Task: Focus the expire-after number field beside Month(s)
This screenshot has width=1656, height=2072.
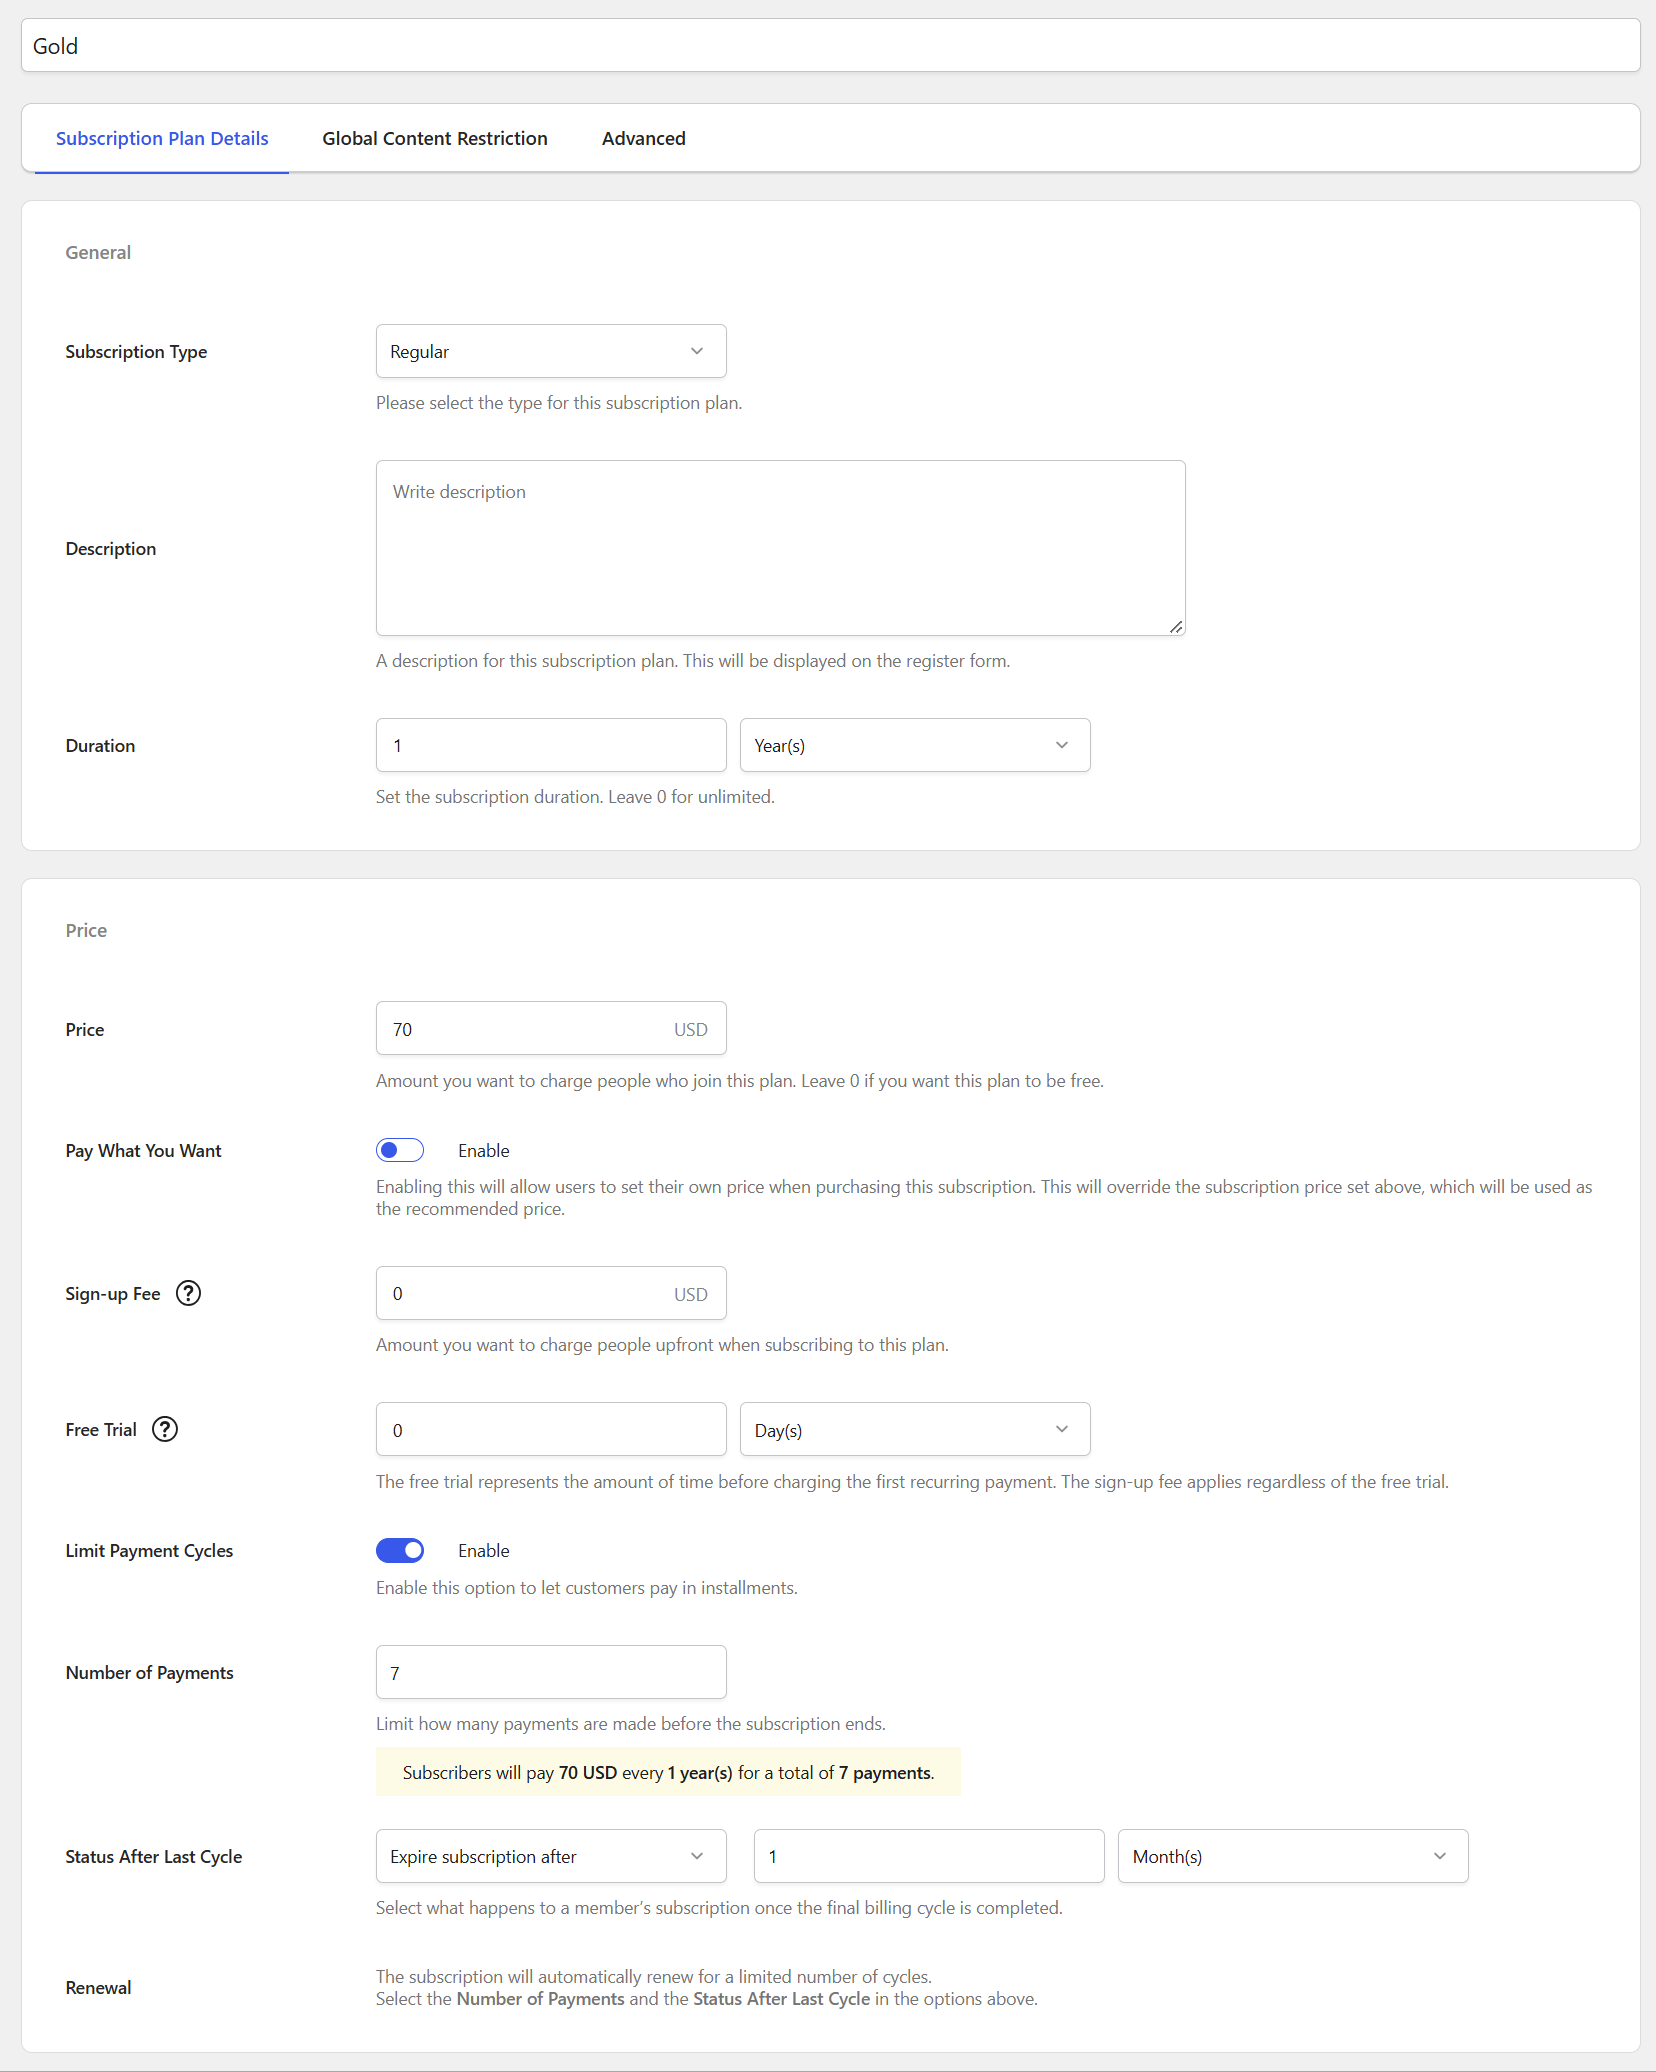Action: [x=929, y=1856]
